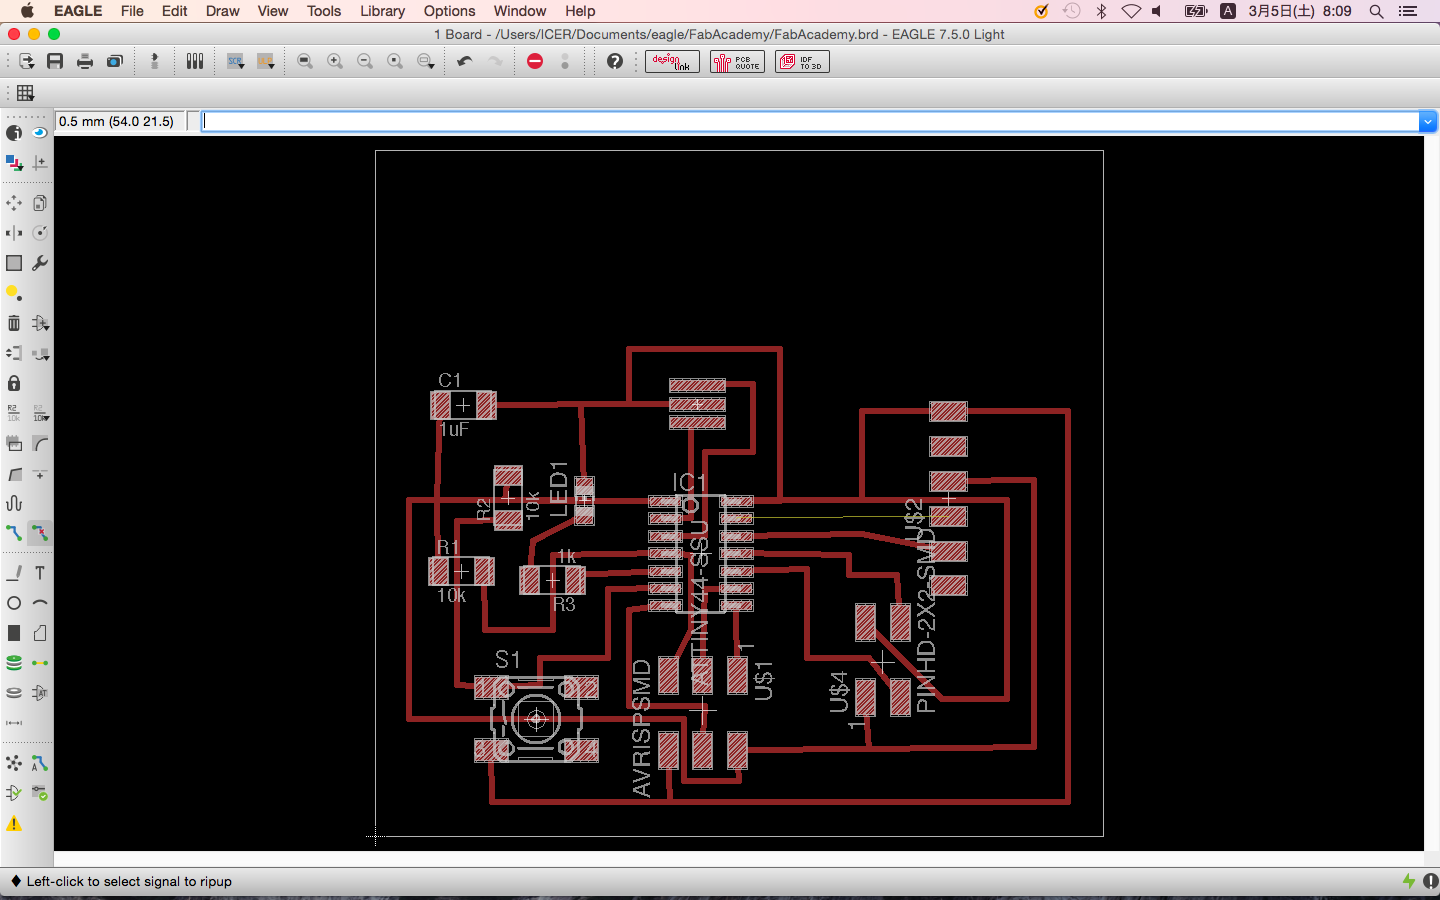
Task: Select the Smash tool
Action: click(x=14, y=443)
